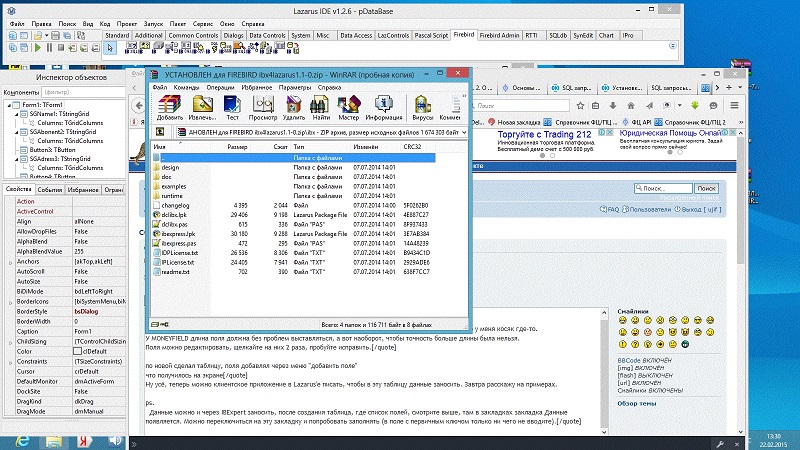This screenshot has height=450, width=800.
Task: Click the Поиск button on the forum
Action: point(706,188)
